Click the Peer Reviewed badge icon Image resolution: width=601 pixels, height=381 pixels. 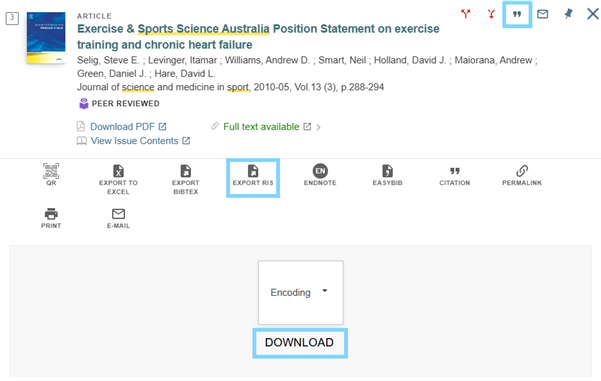point(84,103)
